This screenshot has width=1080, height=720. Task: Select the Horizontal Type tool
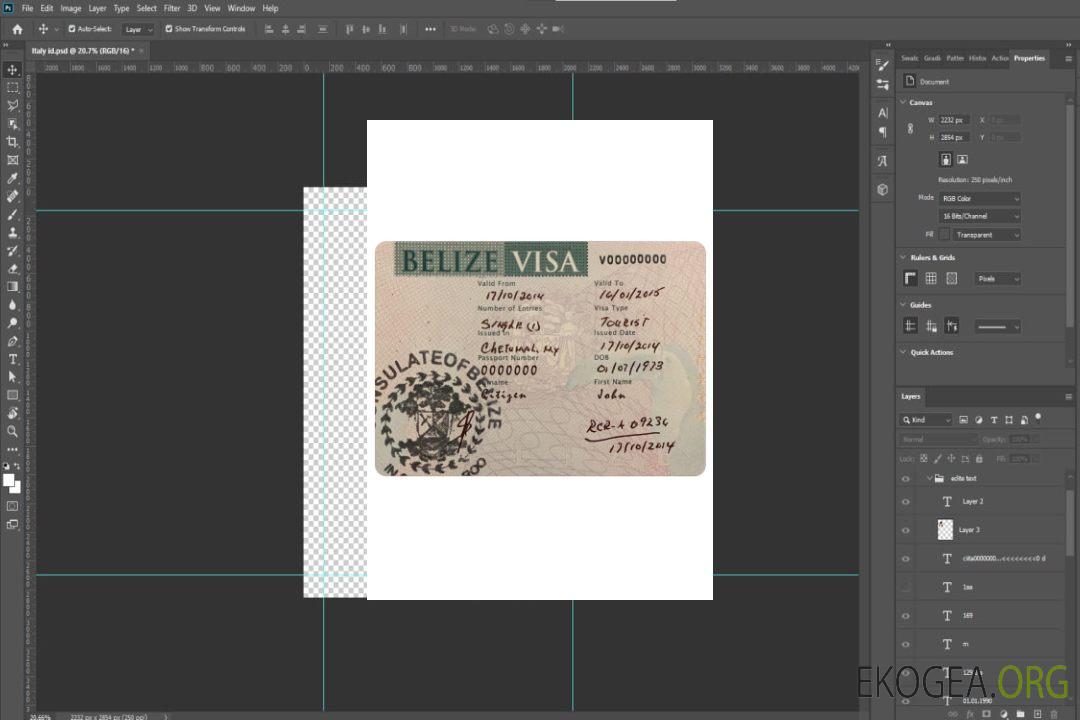tap(12, 359)
